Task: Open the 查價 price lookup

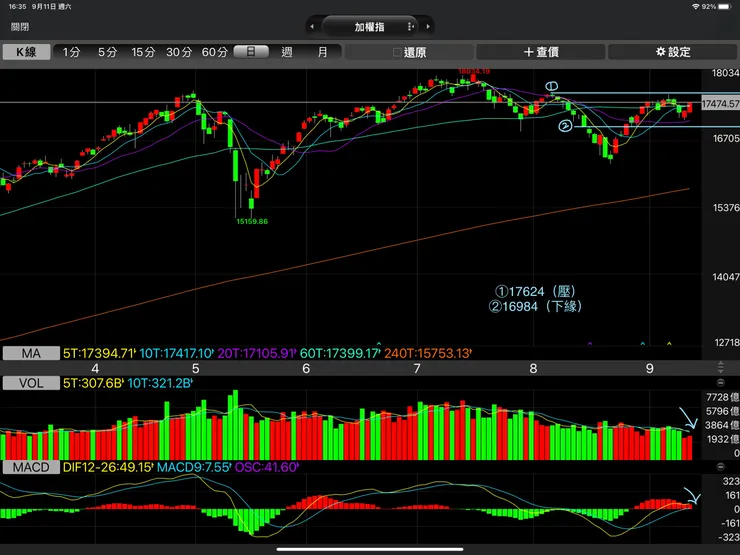Action: (x=541, y=52)
